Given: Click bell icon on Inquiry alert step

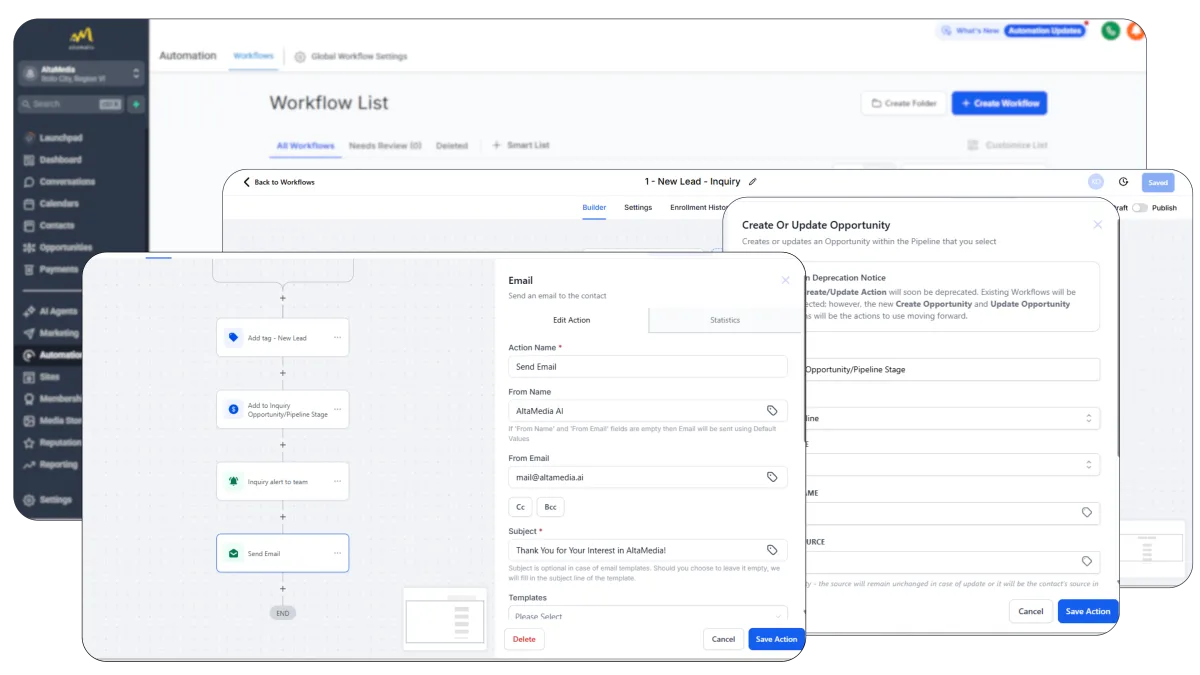Looking at the screenshot, I should tap(233, 481).
